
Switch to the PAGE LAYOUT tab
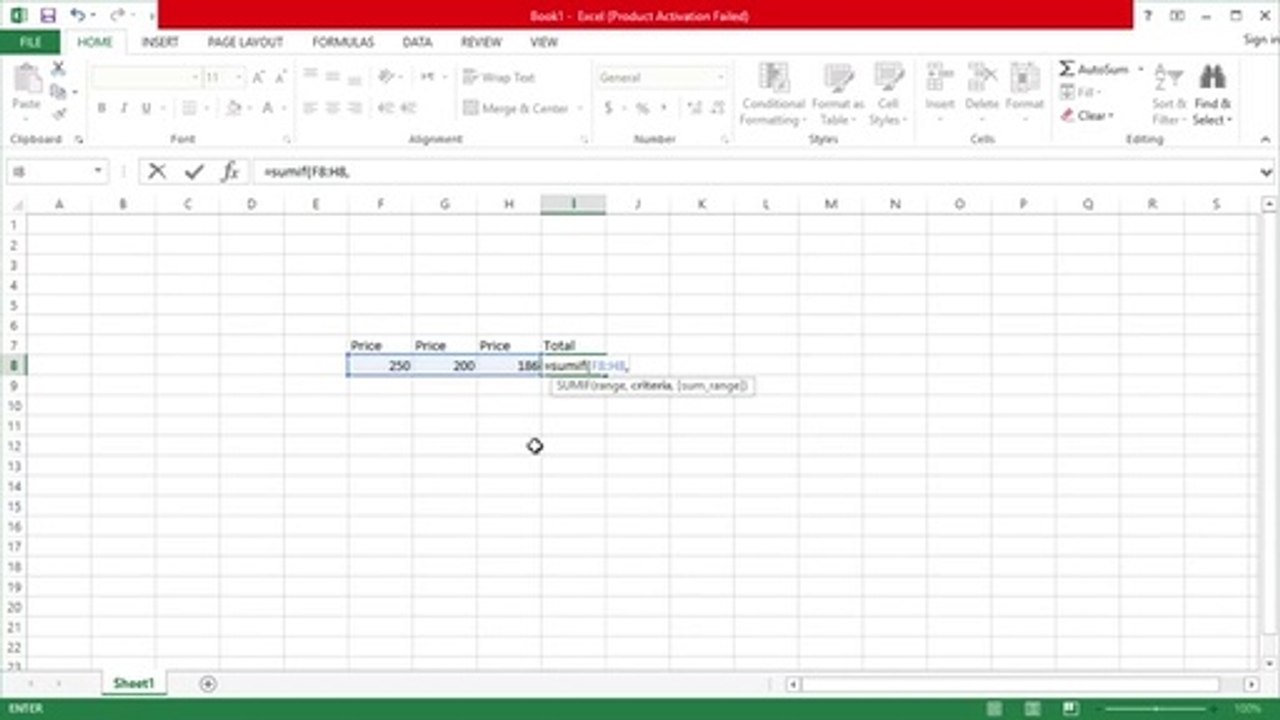[x=245, y=42]
